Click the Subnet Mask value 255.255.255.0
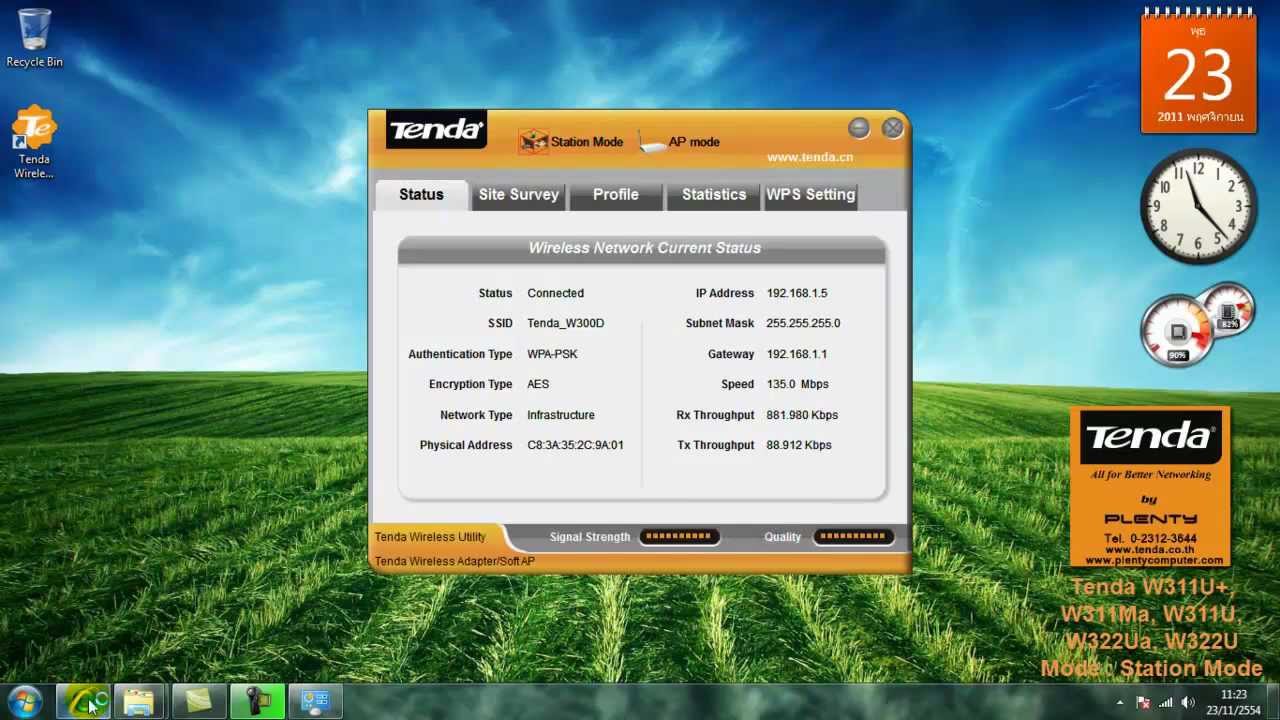Screen dimensions: 1280x720 pyautogui.click(x=803, y=324)
